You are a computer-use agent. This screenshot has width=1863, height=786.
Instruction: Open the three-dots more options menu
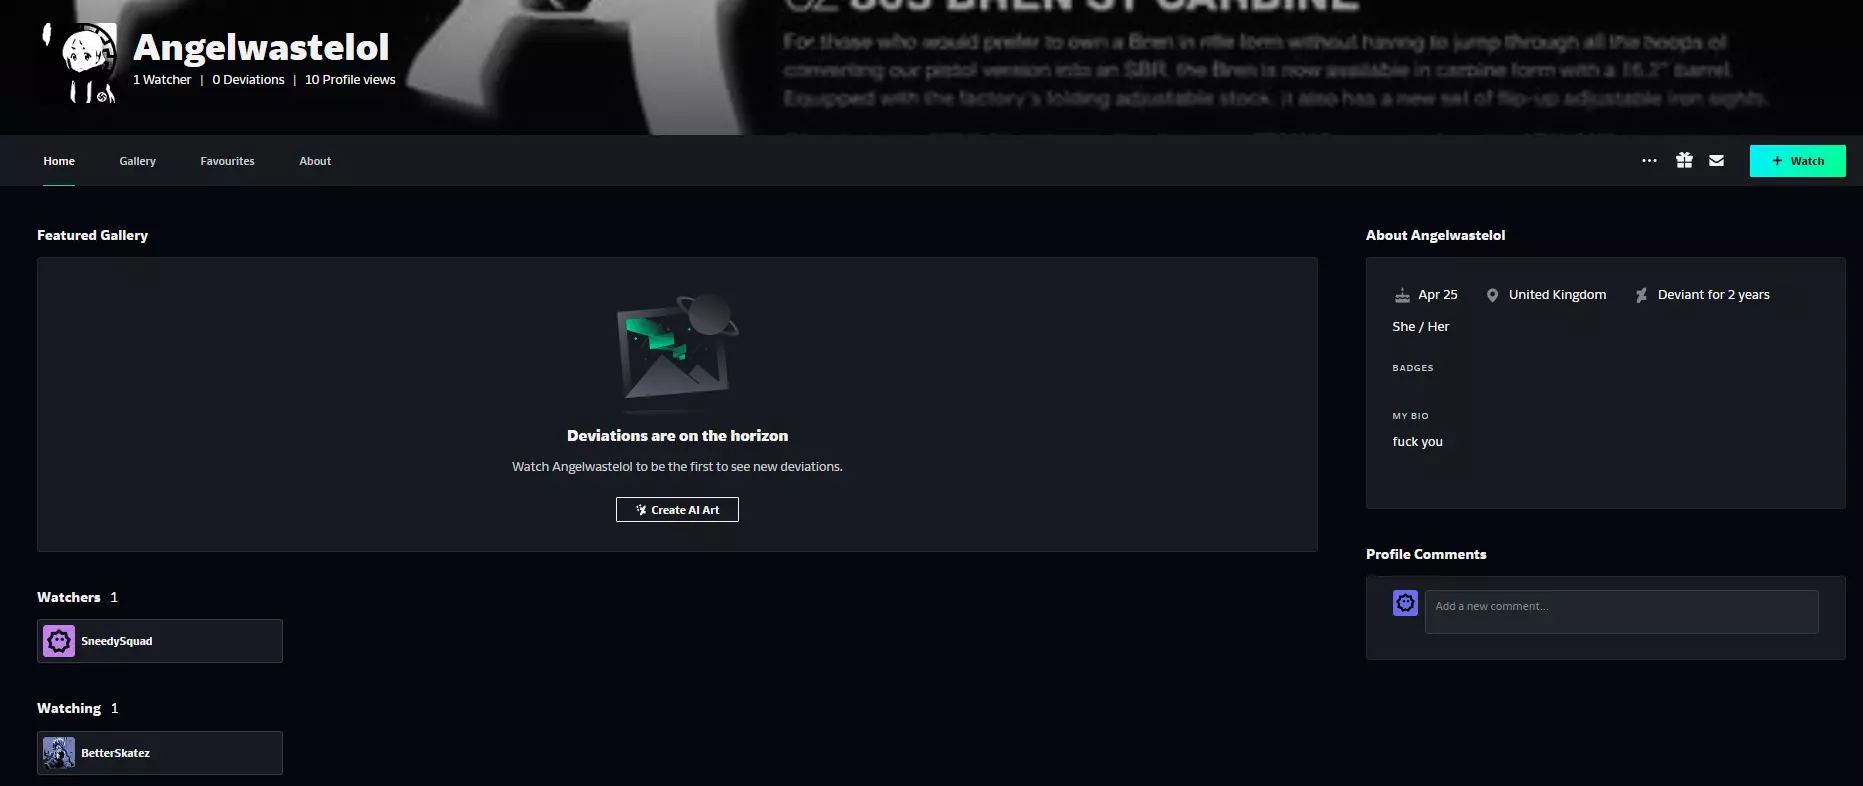tap(1649, 161)
